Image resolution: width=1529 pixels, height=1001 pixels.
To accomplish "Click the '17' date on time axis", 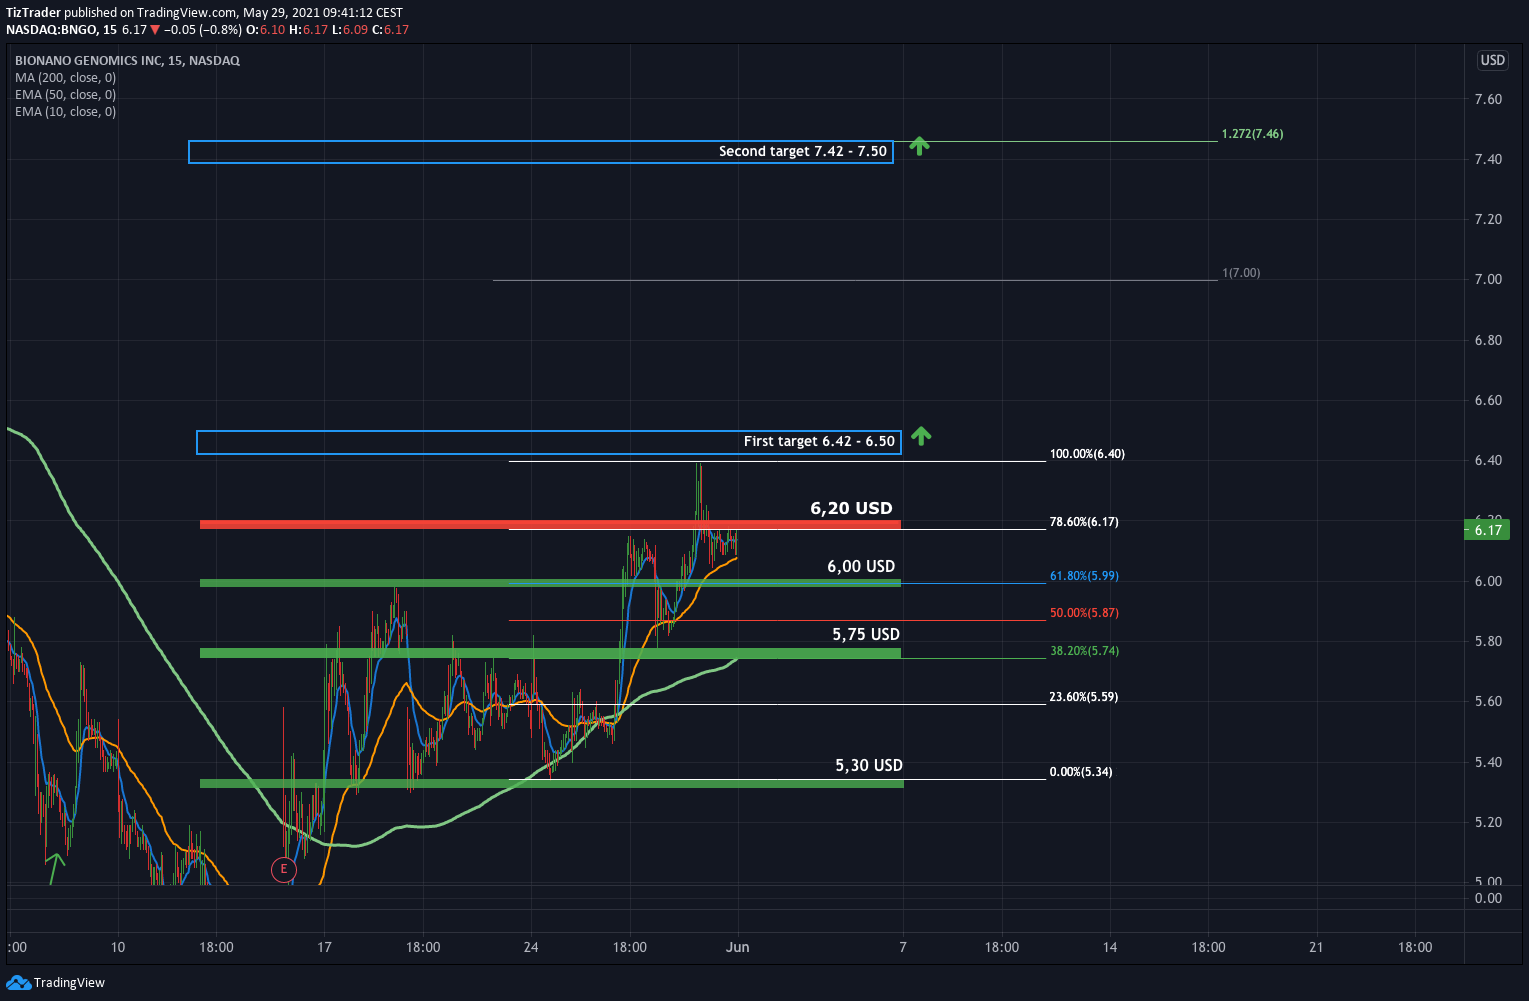I will click(x=324, y=947).
